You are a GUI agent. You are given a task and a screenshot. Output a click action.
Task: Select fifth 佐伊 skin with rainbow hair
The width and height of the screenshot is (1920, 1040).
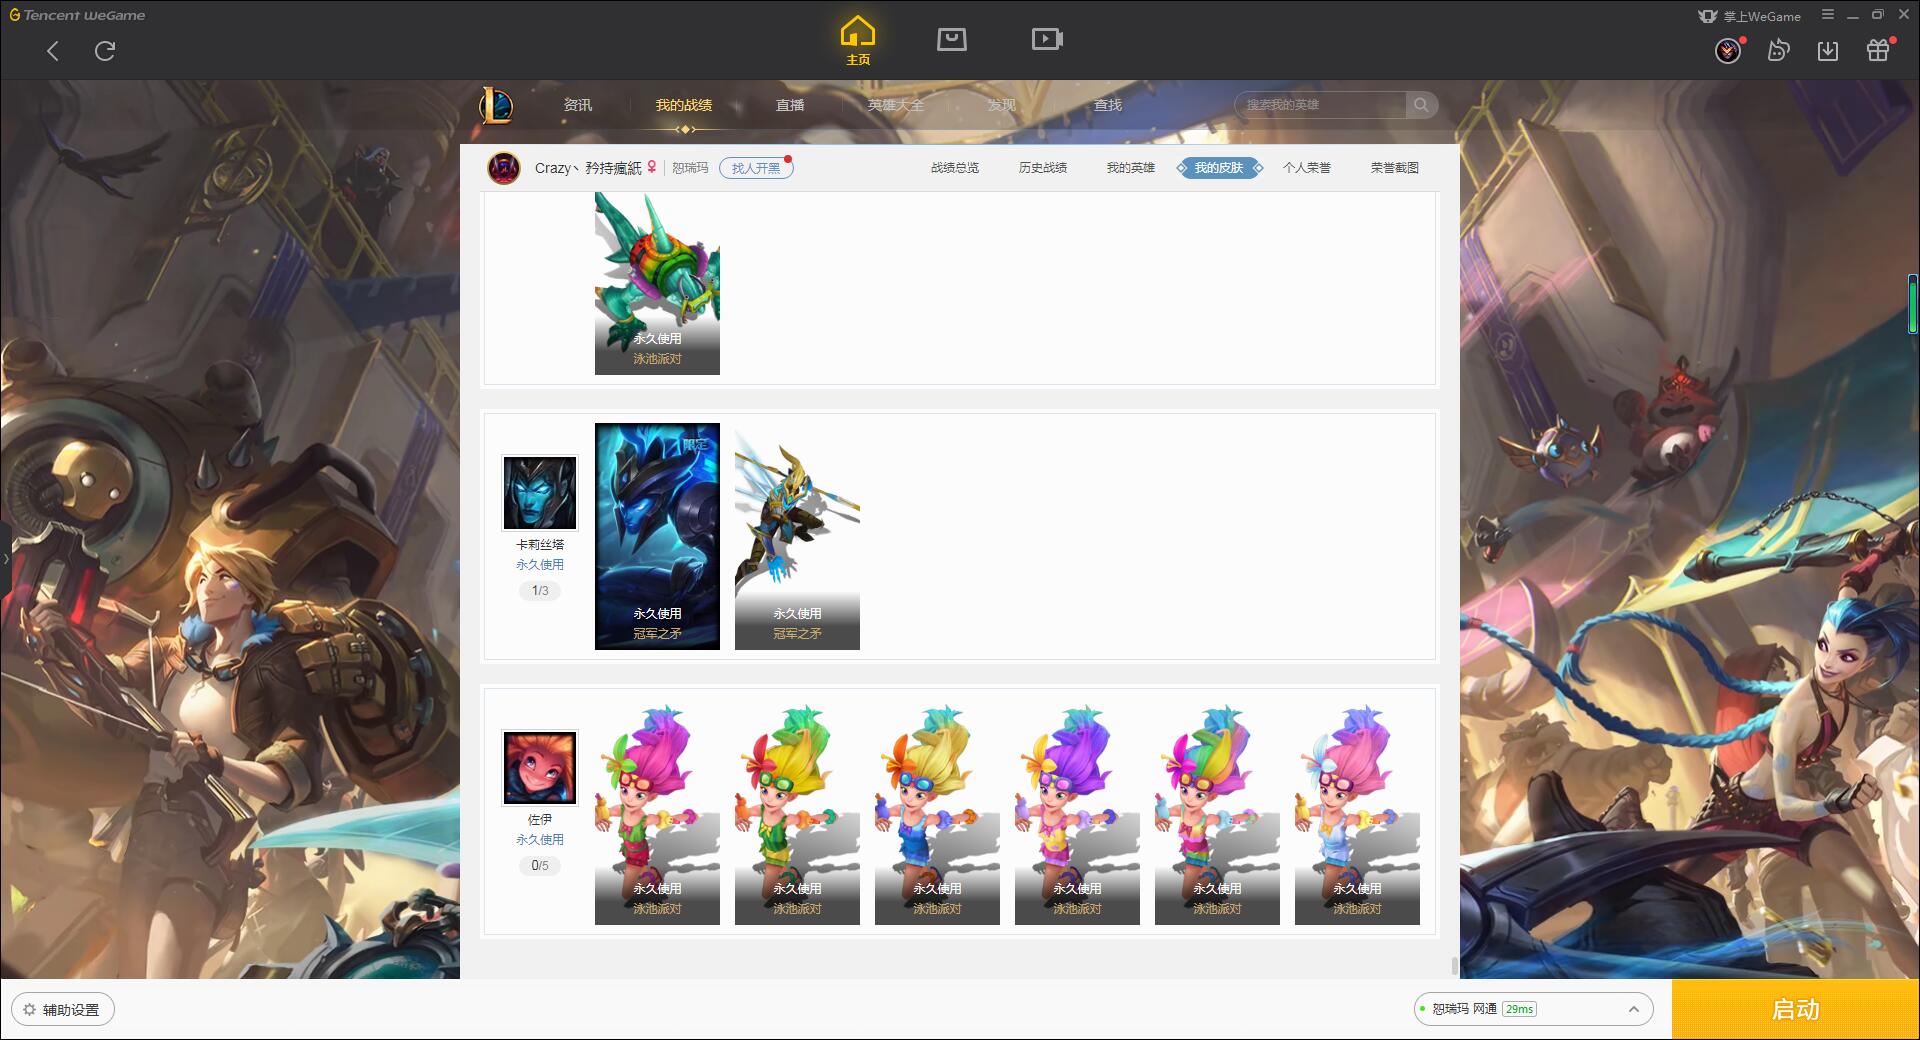point(1217,811)
